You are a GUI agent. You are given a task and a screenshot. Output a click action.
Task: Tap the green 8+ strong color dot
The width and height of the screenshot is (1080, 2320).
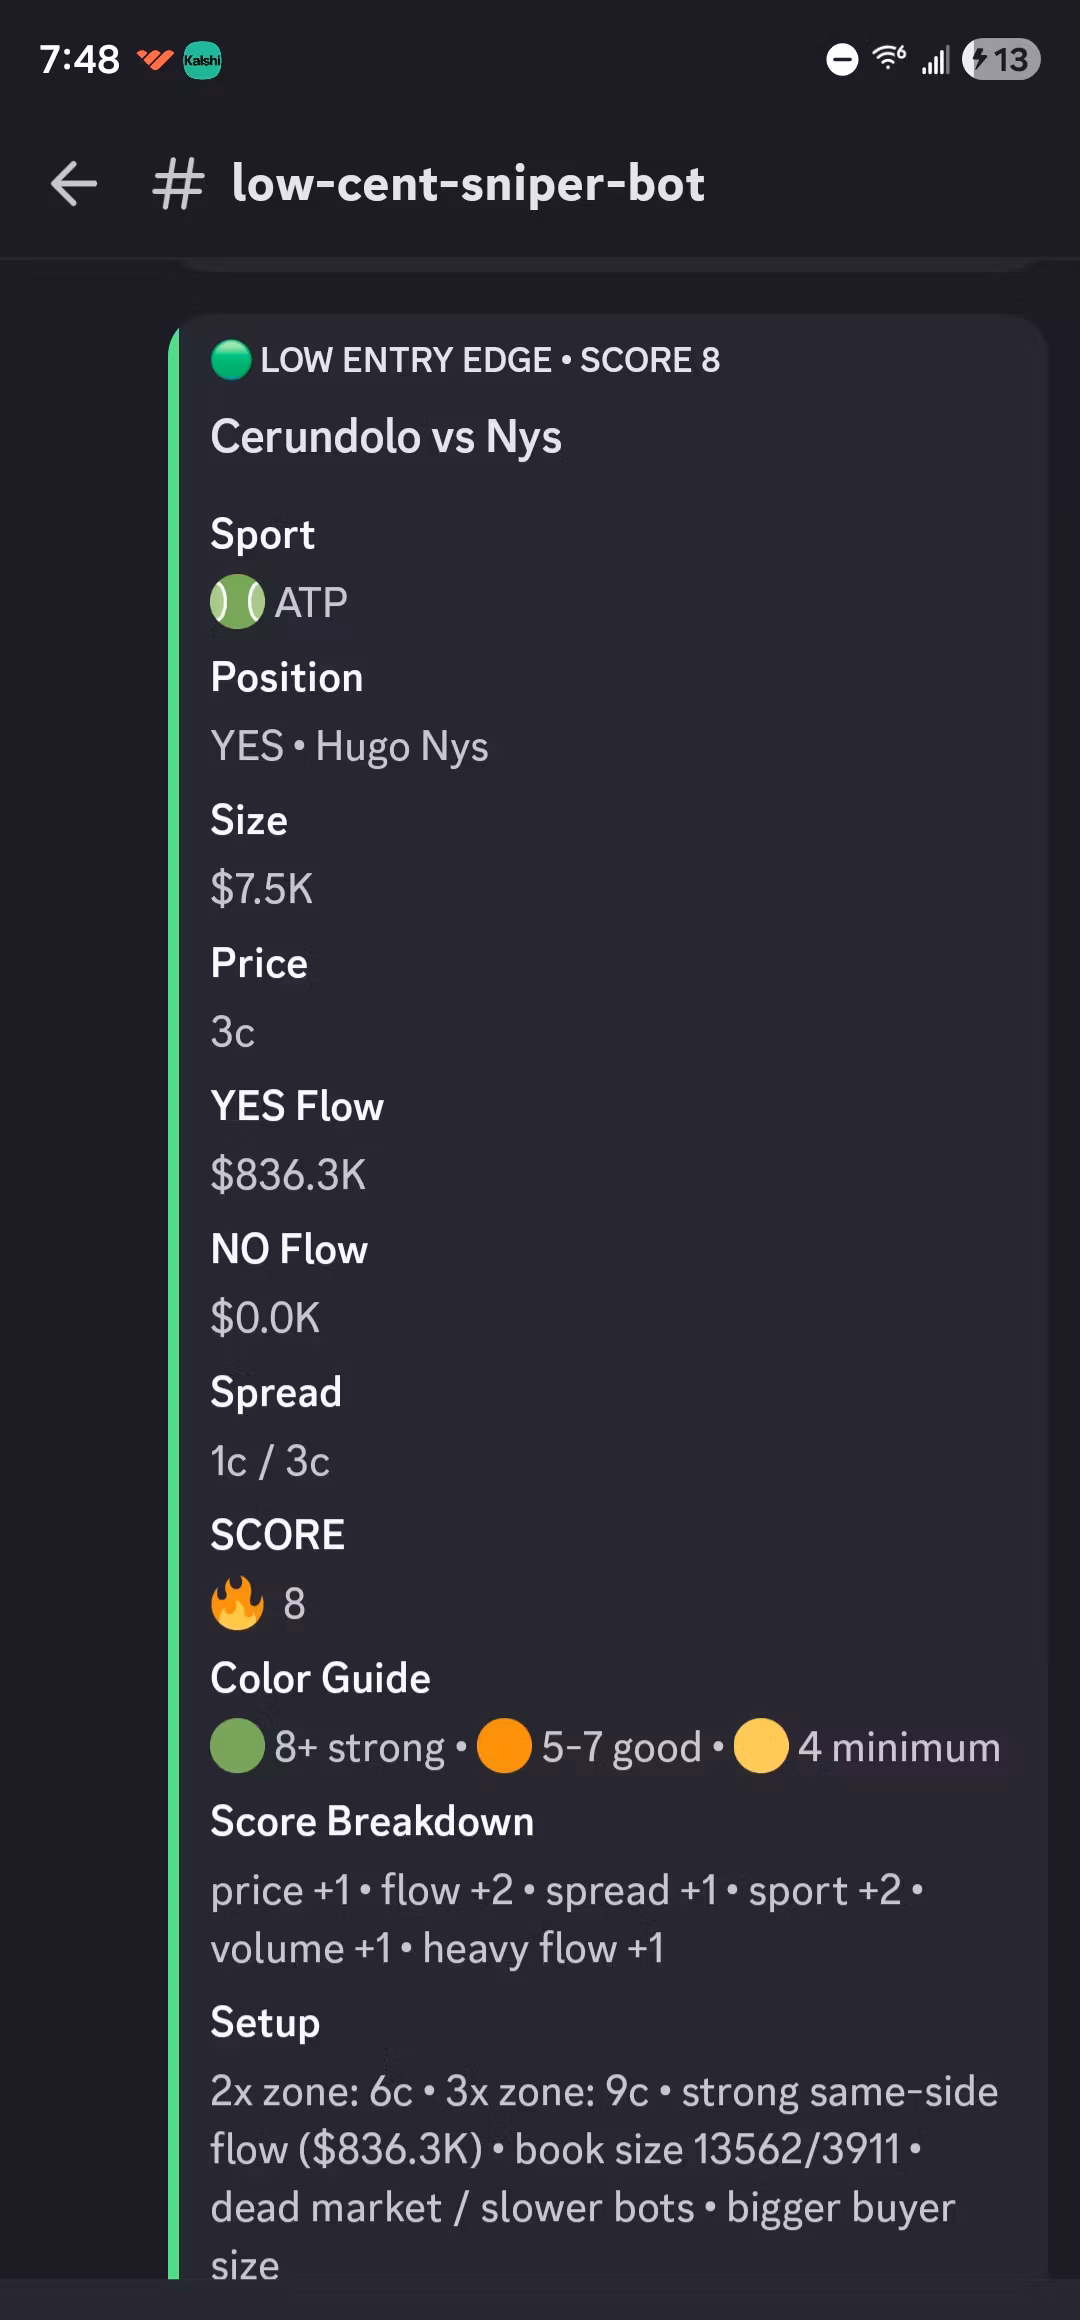[x=237, y=1746]
